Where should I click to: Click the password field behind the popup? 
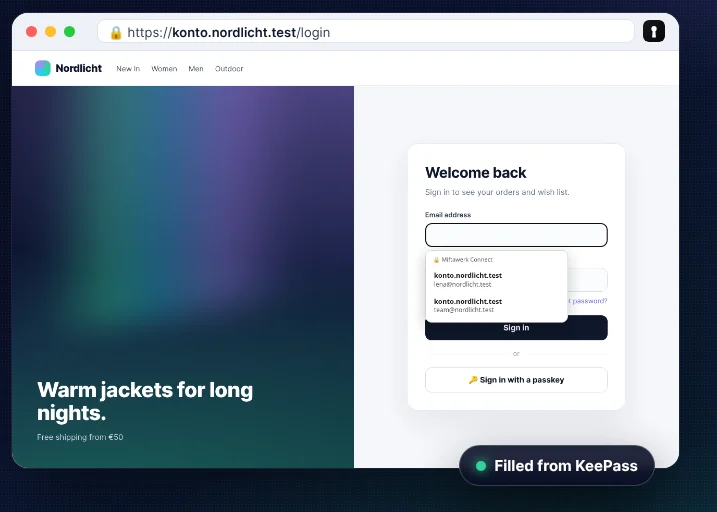point(588,280)
